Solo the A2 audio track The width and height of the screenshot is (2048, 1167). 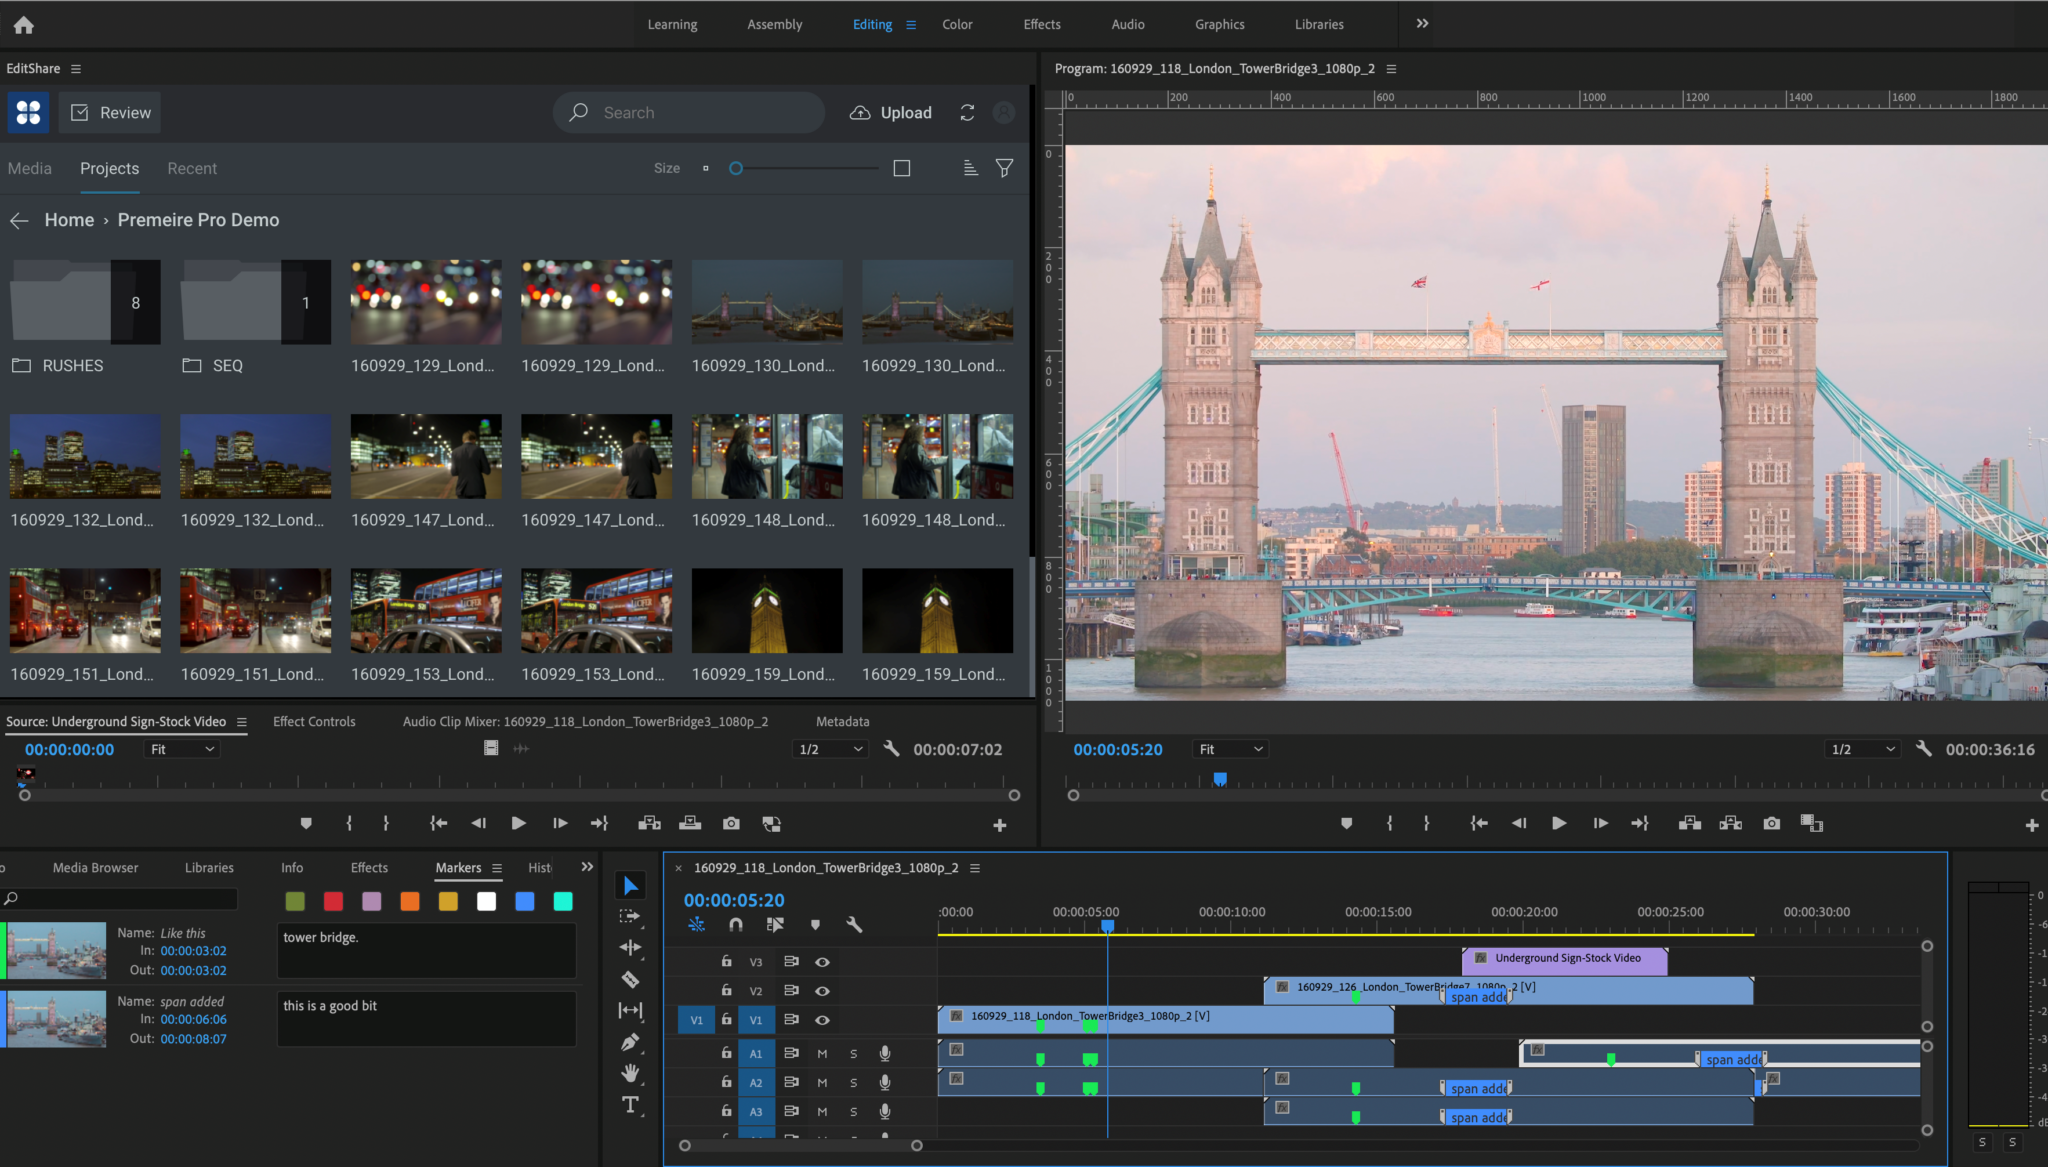point(854,1082)
